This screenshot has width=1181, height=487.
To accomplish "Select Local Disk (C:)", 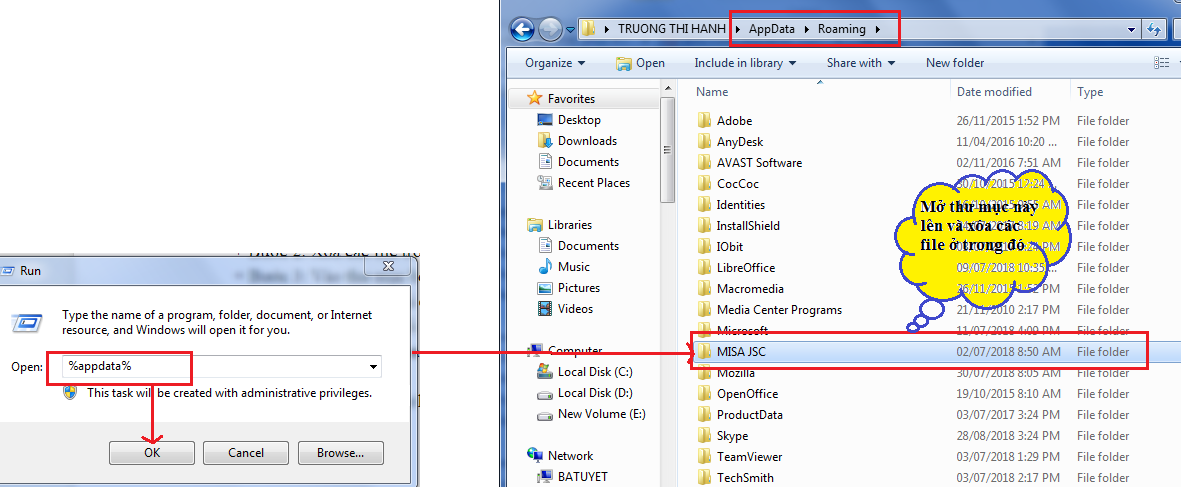I will coord(595,372).
